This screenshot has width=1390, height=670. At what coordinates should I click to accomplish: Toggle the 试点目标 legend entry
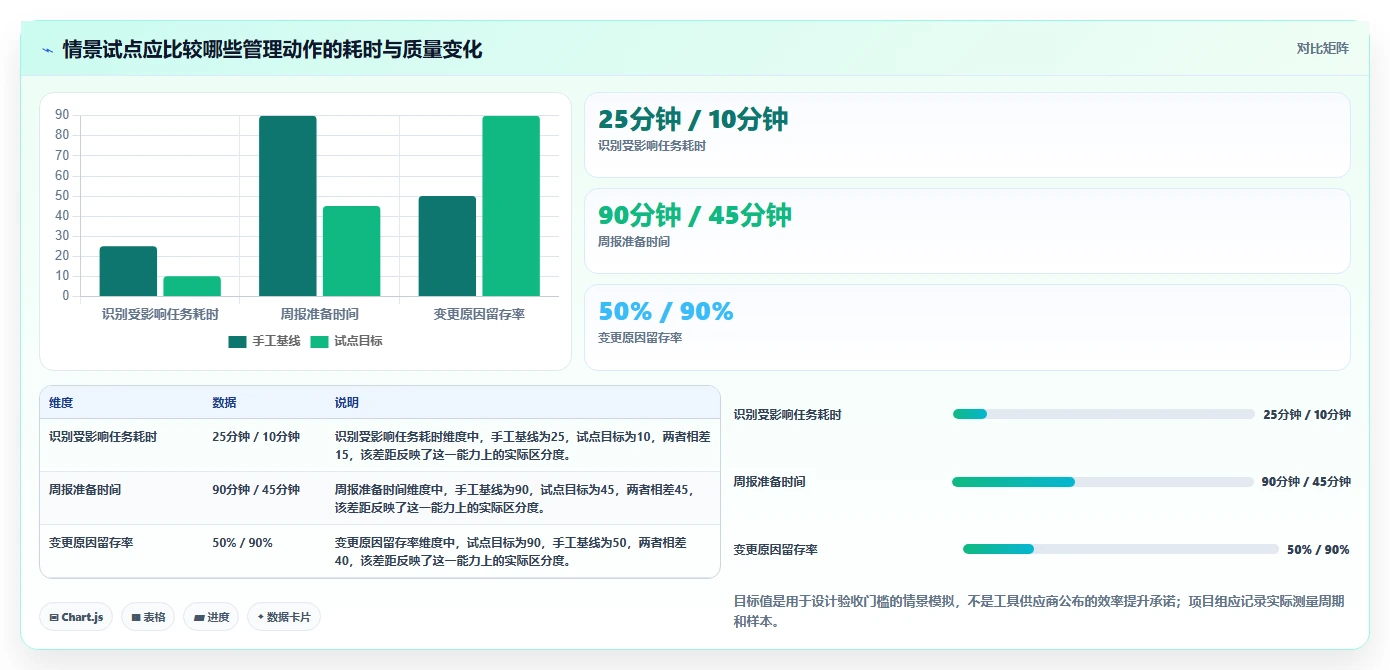click(346, 341)
